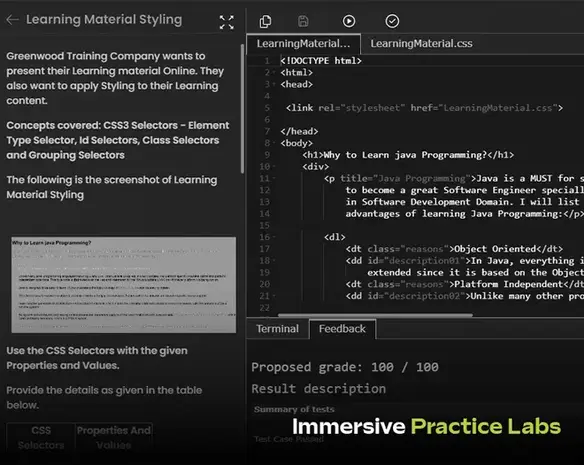Screen dimensions: 584x465
Task: Collapse the paragraph fold on line 11
Action: pos(274,178)
